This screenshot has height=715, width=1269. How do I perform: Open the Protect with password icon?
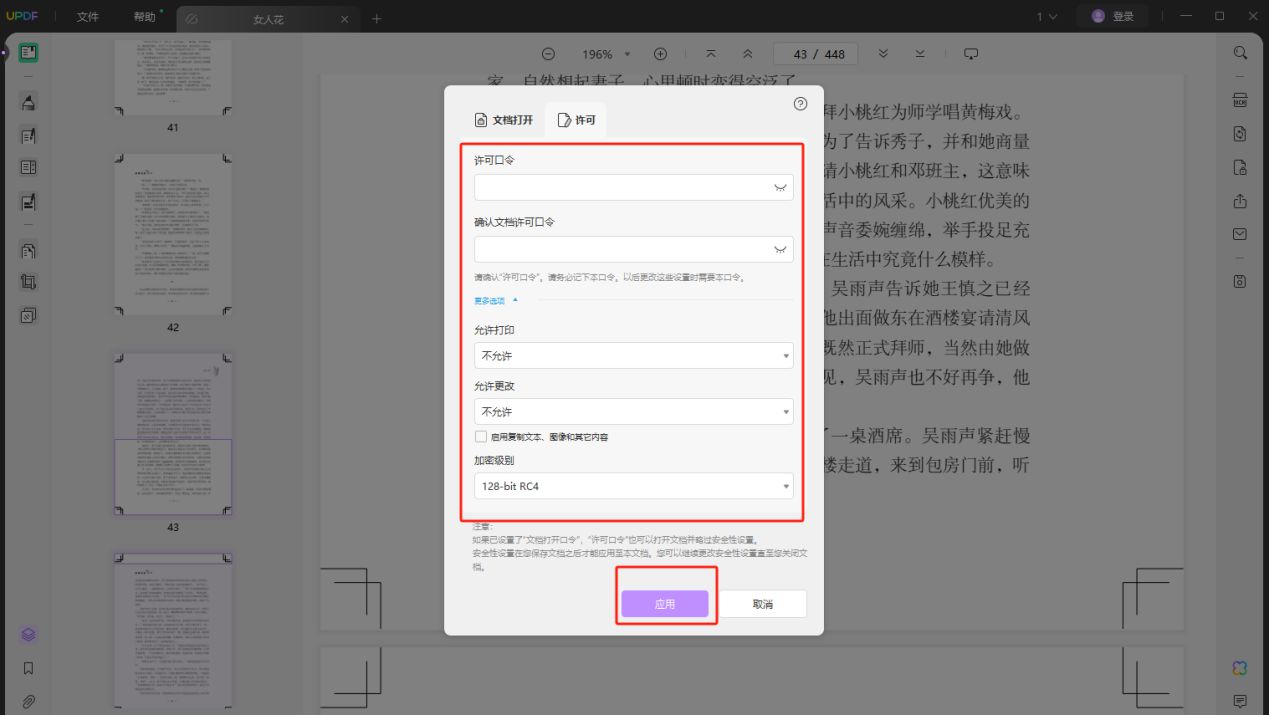1240,167
